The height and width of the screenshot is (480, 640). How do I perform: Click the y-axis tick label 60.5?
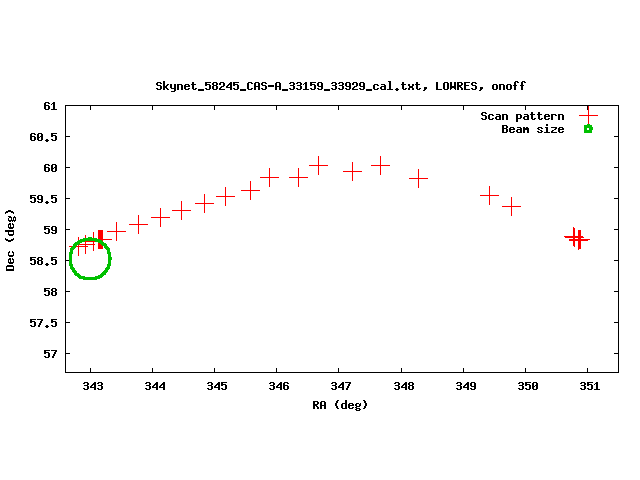click(x=43, y=137)
